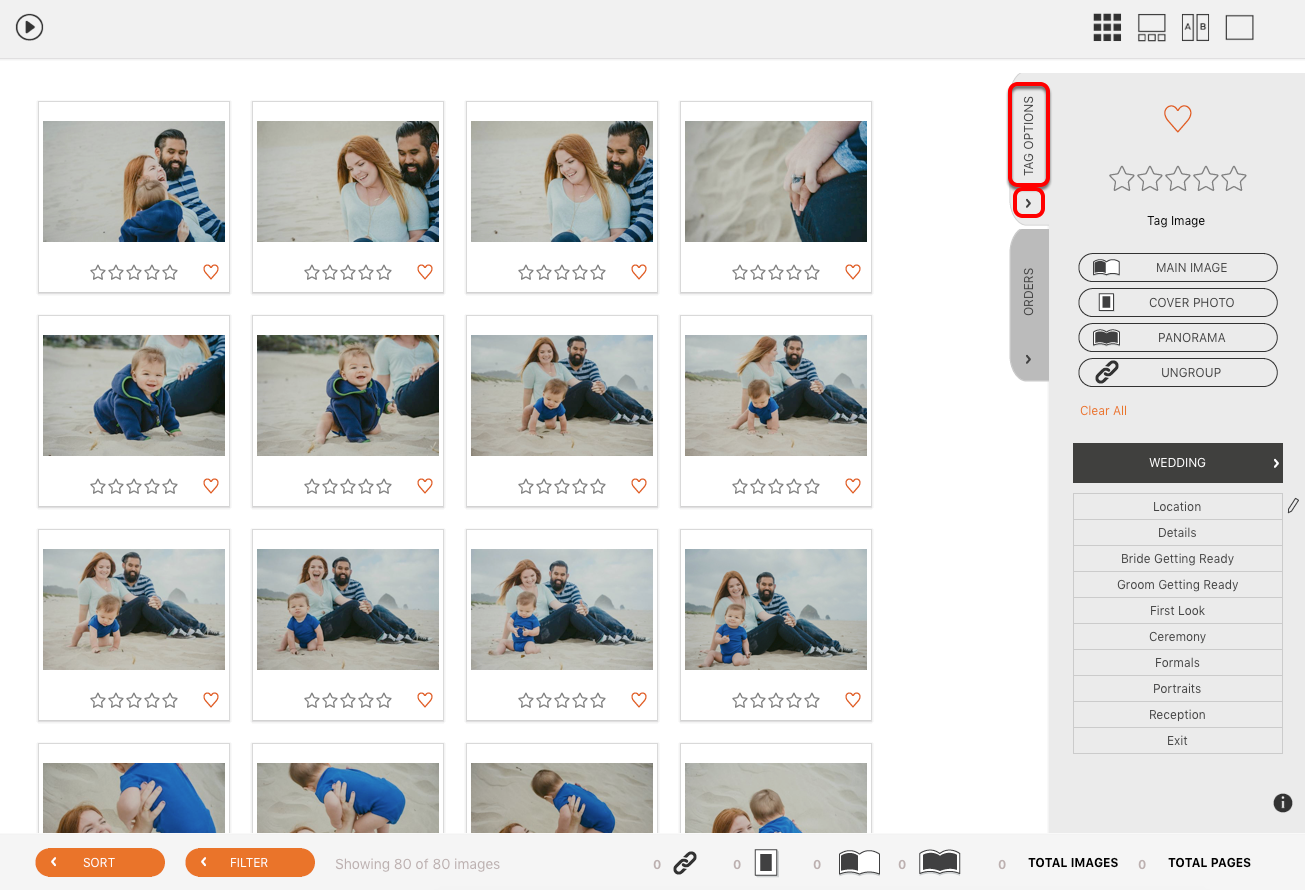1305x890 pixels.
Task: Rate third photo in row one three stars
Action: pos(562,272)
